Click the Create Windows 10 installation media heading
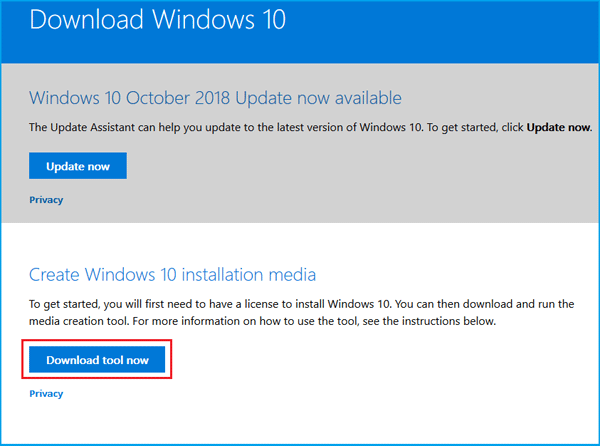600x446 pixels. (174, 274)
